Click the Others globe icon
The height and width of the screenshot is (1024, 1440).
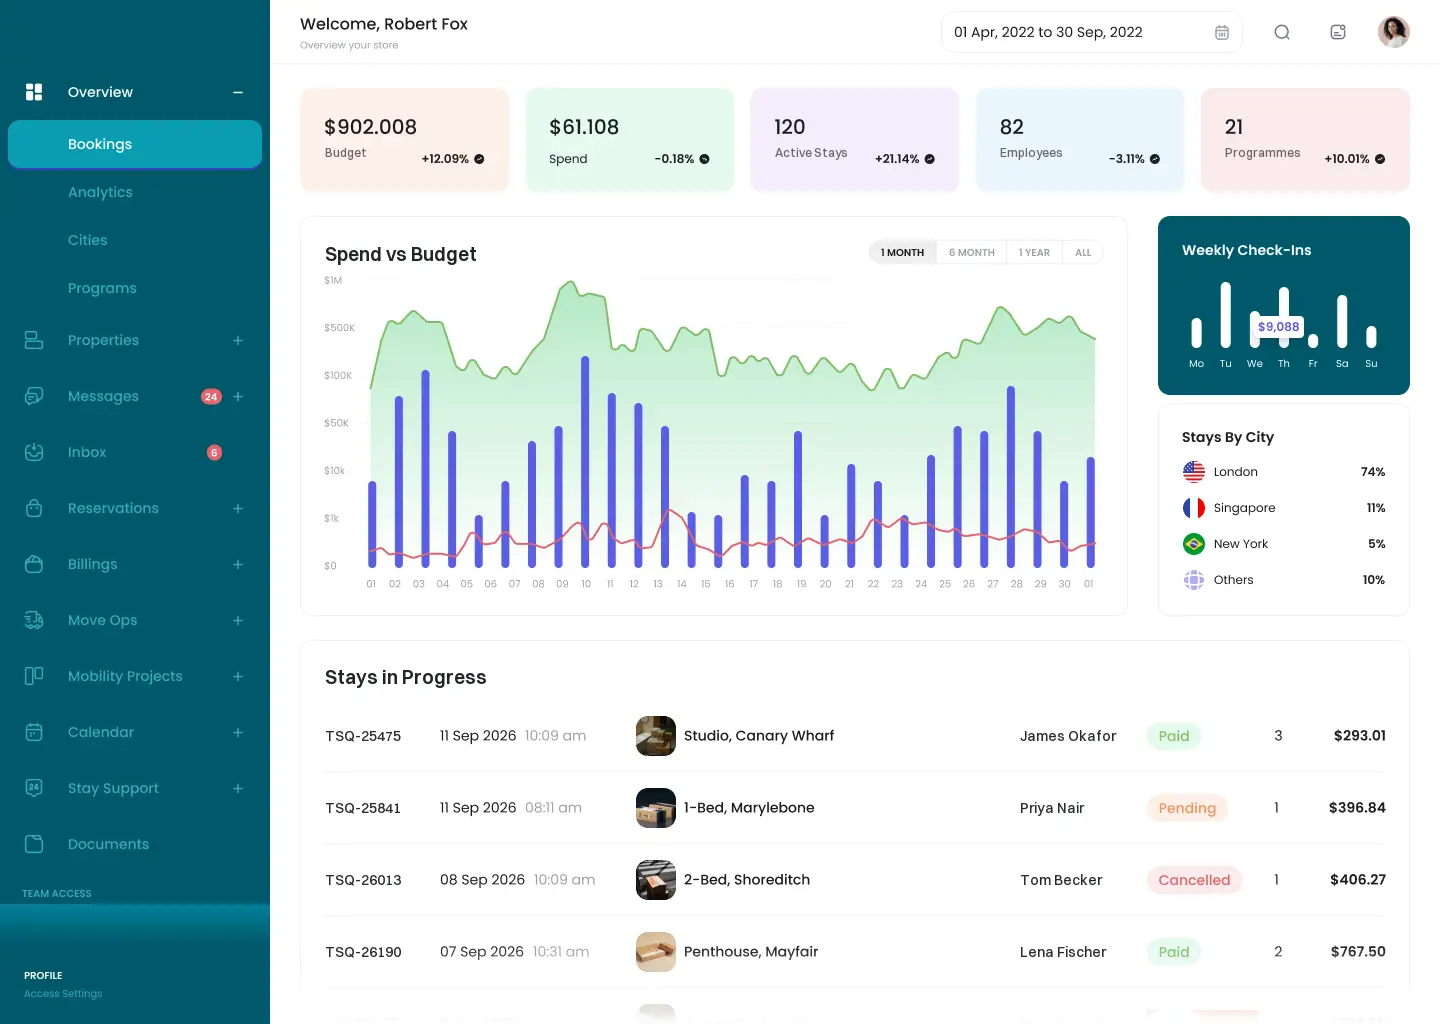(x=1194, y=580)
